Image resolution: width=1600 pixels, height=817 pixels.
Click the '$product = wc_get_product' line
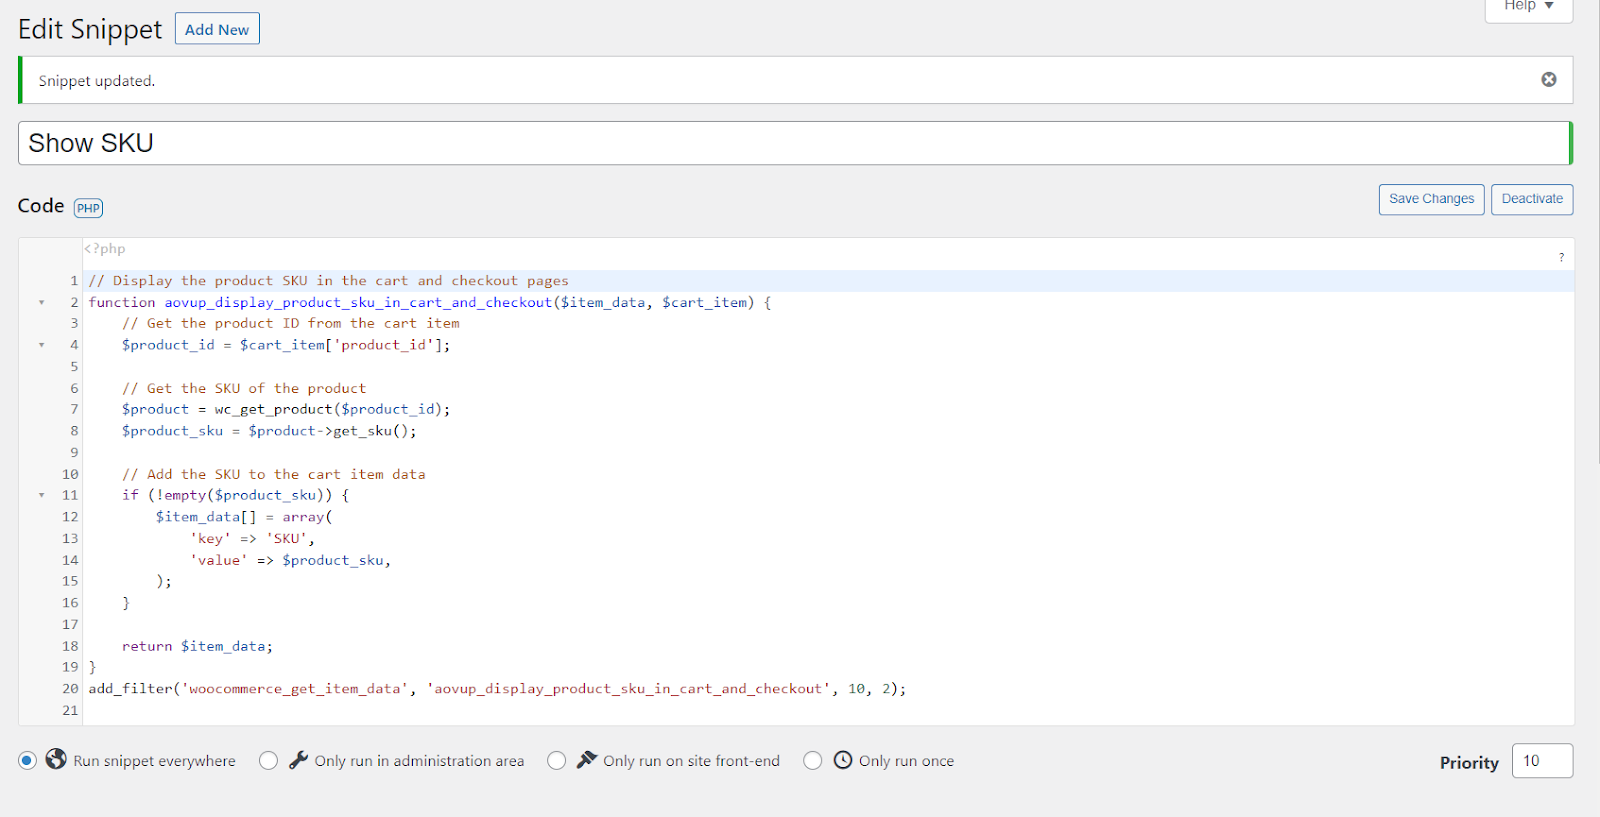pyautogui.click(x=286, y=409)
